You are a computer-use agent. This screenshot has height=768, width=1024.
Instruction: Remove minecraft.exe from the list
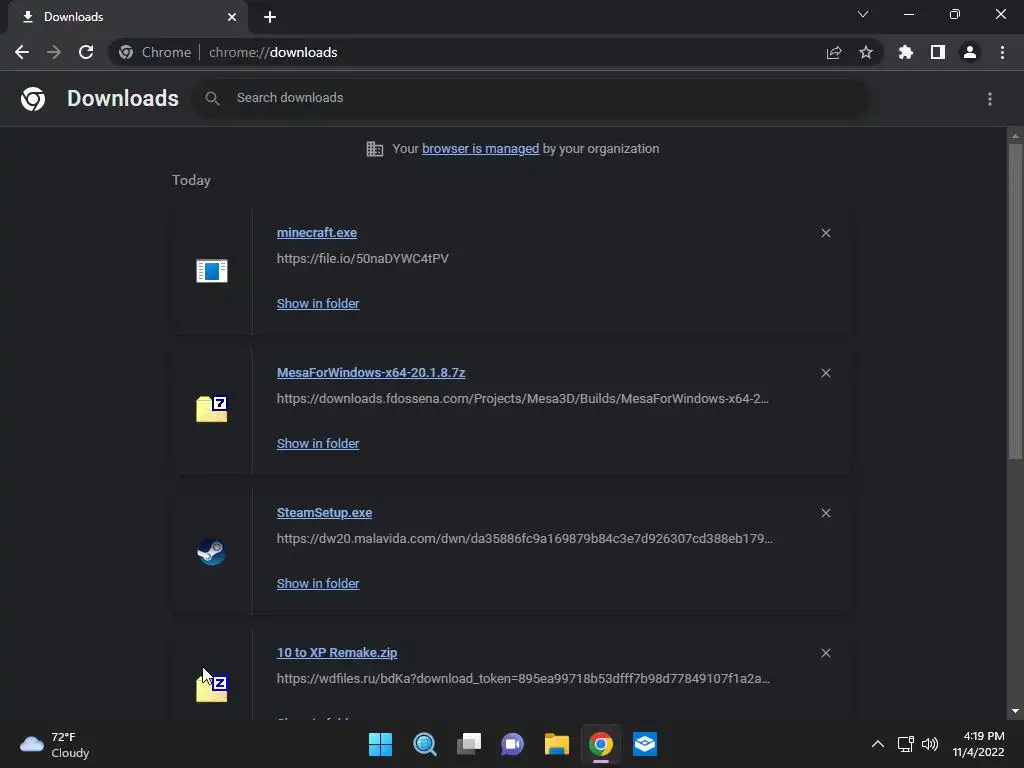point(825,233)
